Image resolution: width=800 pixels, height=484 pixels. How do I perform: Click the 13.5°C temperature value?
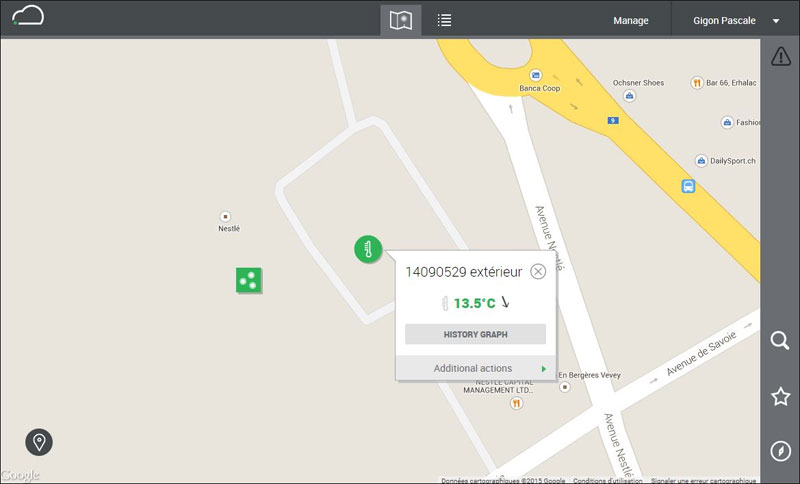474,303
